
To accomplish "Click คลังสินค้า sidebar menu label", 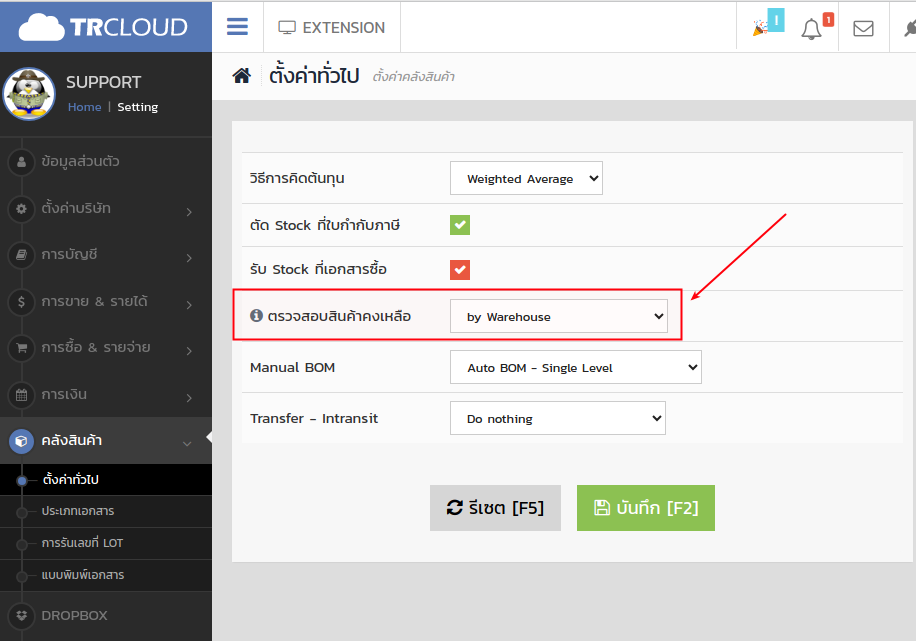I will click(71, 440).
